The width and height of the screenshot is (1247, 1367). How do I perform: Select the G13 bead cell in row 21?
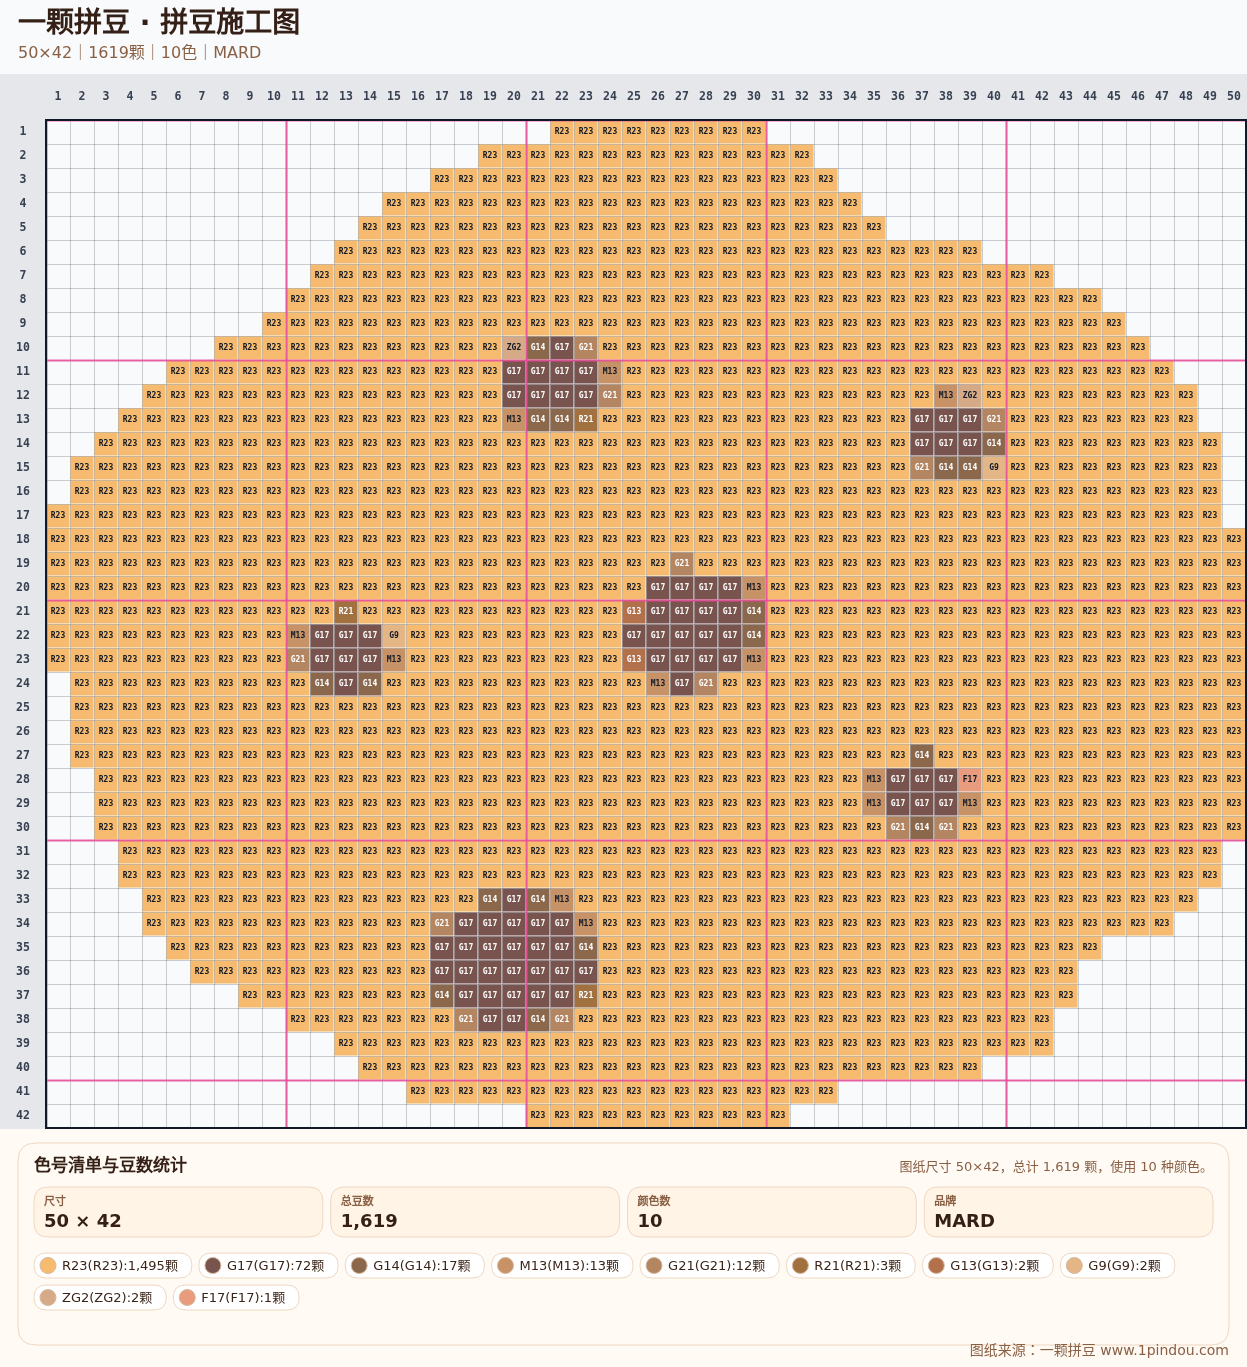(634, 611)
